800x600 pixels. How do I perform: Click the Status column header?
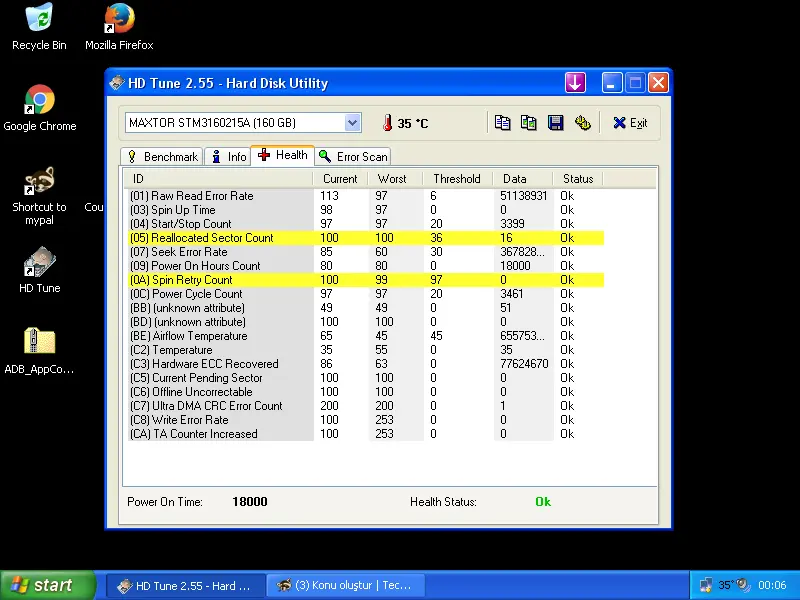tap(578, 179)
